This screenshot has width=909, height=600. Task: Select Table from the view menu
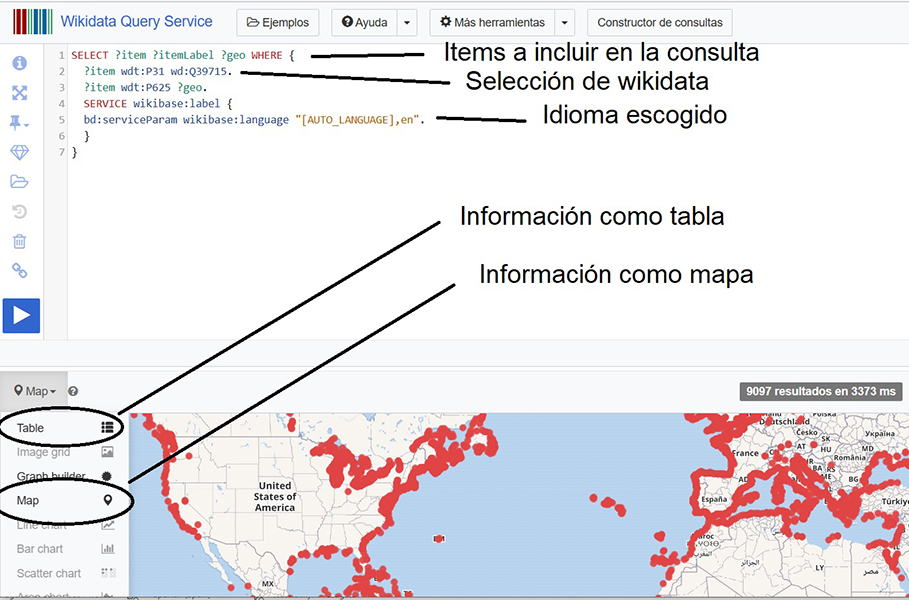pyautogui.click(x=31, y=428)
